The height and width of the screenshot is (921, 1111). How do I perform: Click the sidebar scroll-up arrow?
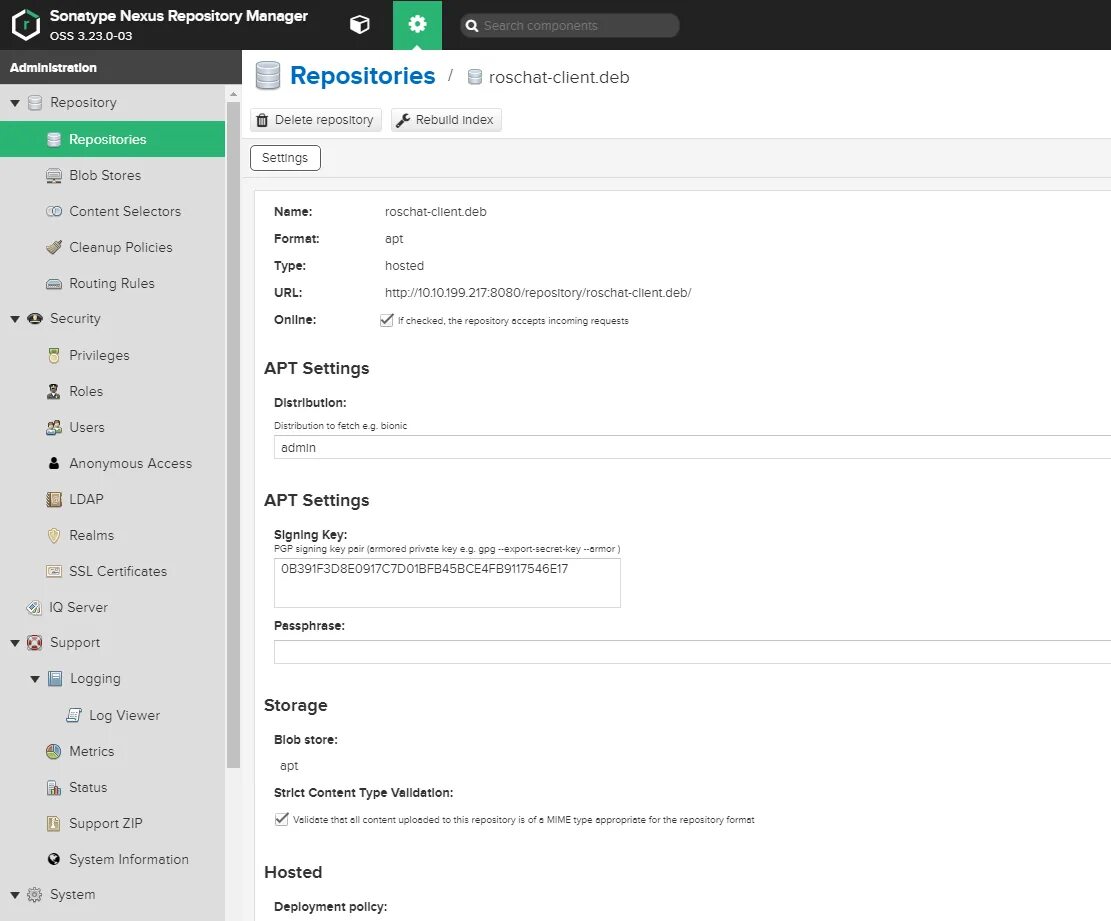coord(233,94)
